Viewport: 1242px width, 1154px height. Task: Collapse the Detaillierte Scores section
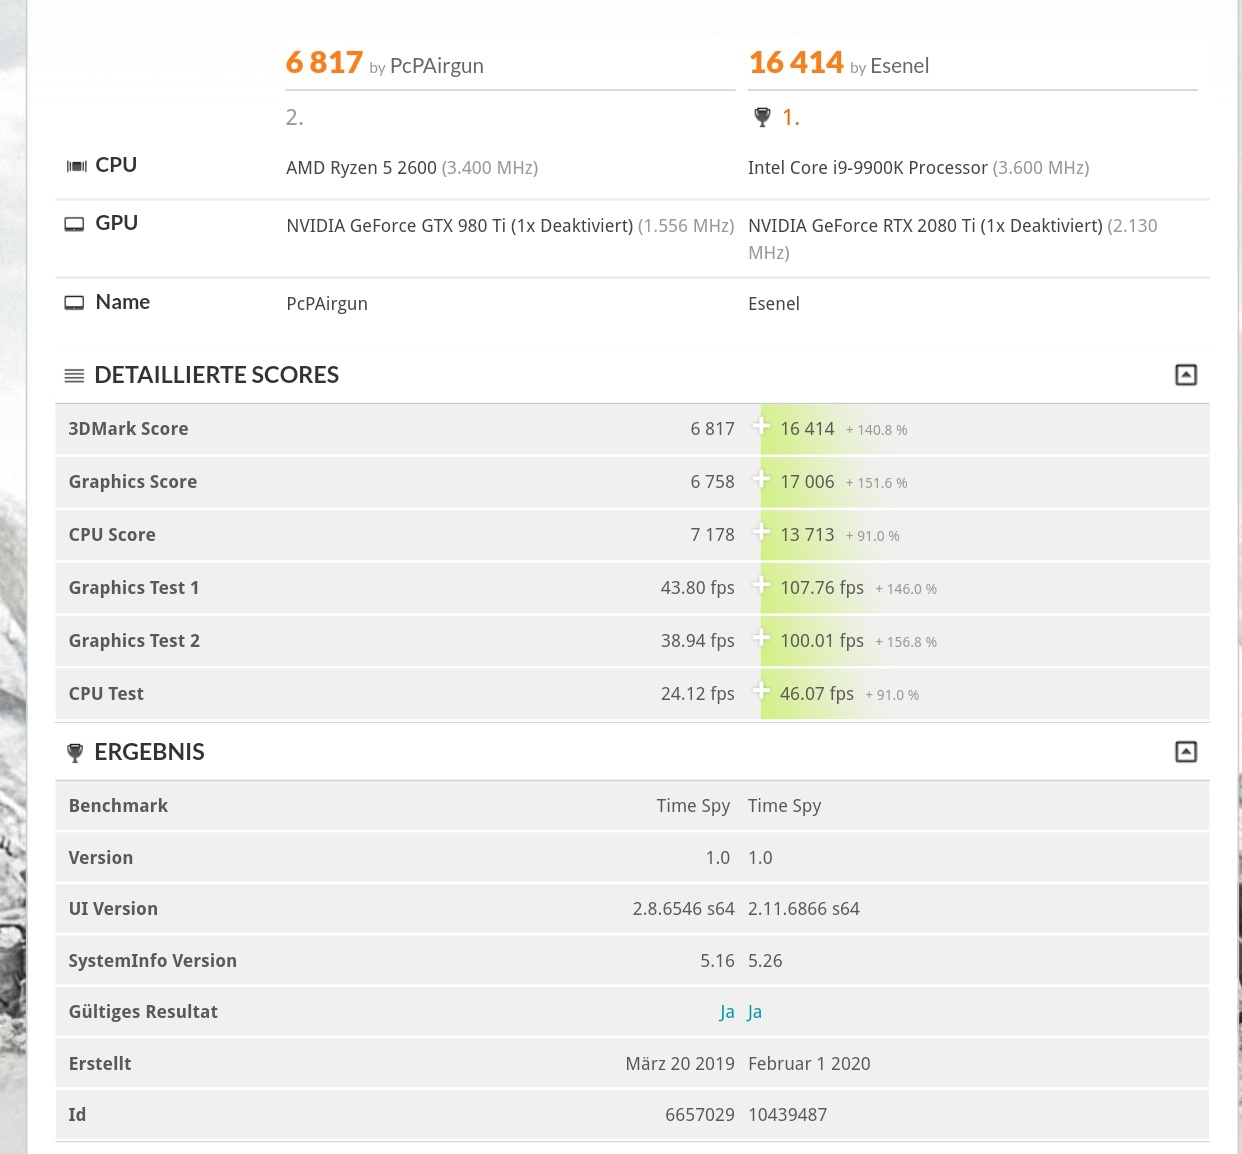pyautogui.click(x=1186, y=375)
